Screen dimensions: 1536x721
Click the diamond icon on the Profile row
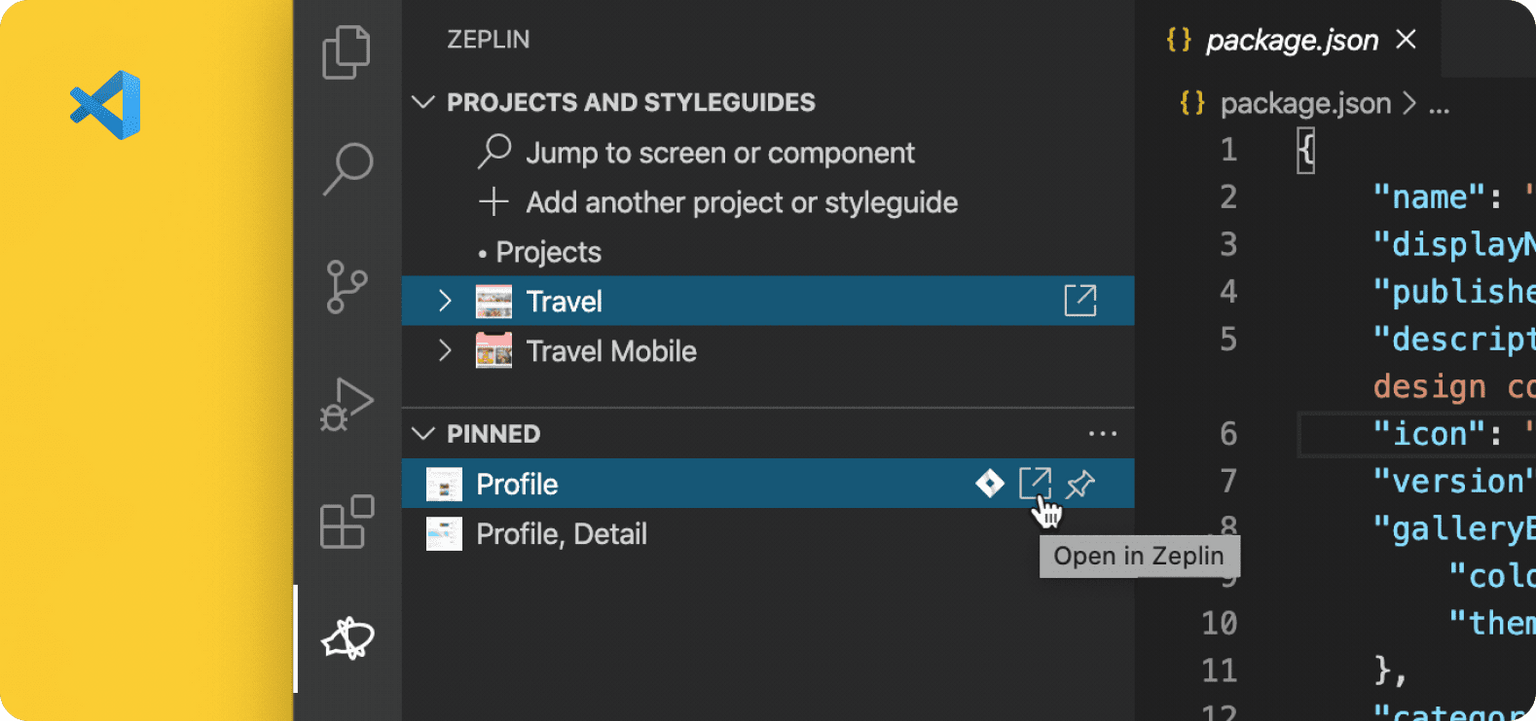[x=989, y=483]
